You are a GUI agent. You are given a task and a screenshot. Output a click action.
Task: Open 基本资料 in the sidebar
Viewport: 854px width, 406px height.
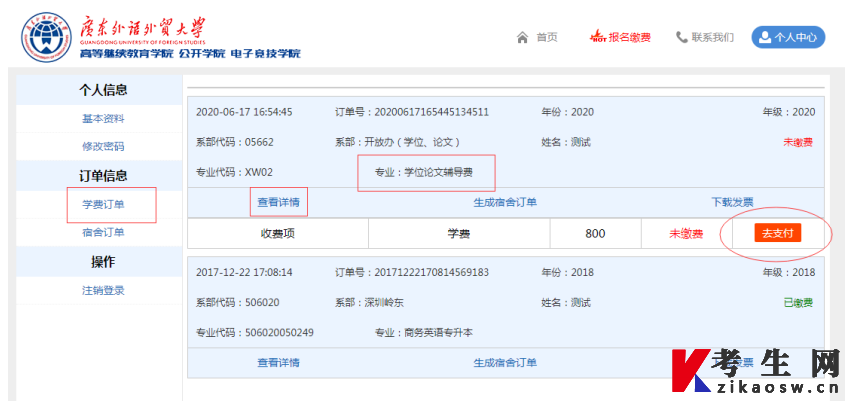point(103,119)
